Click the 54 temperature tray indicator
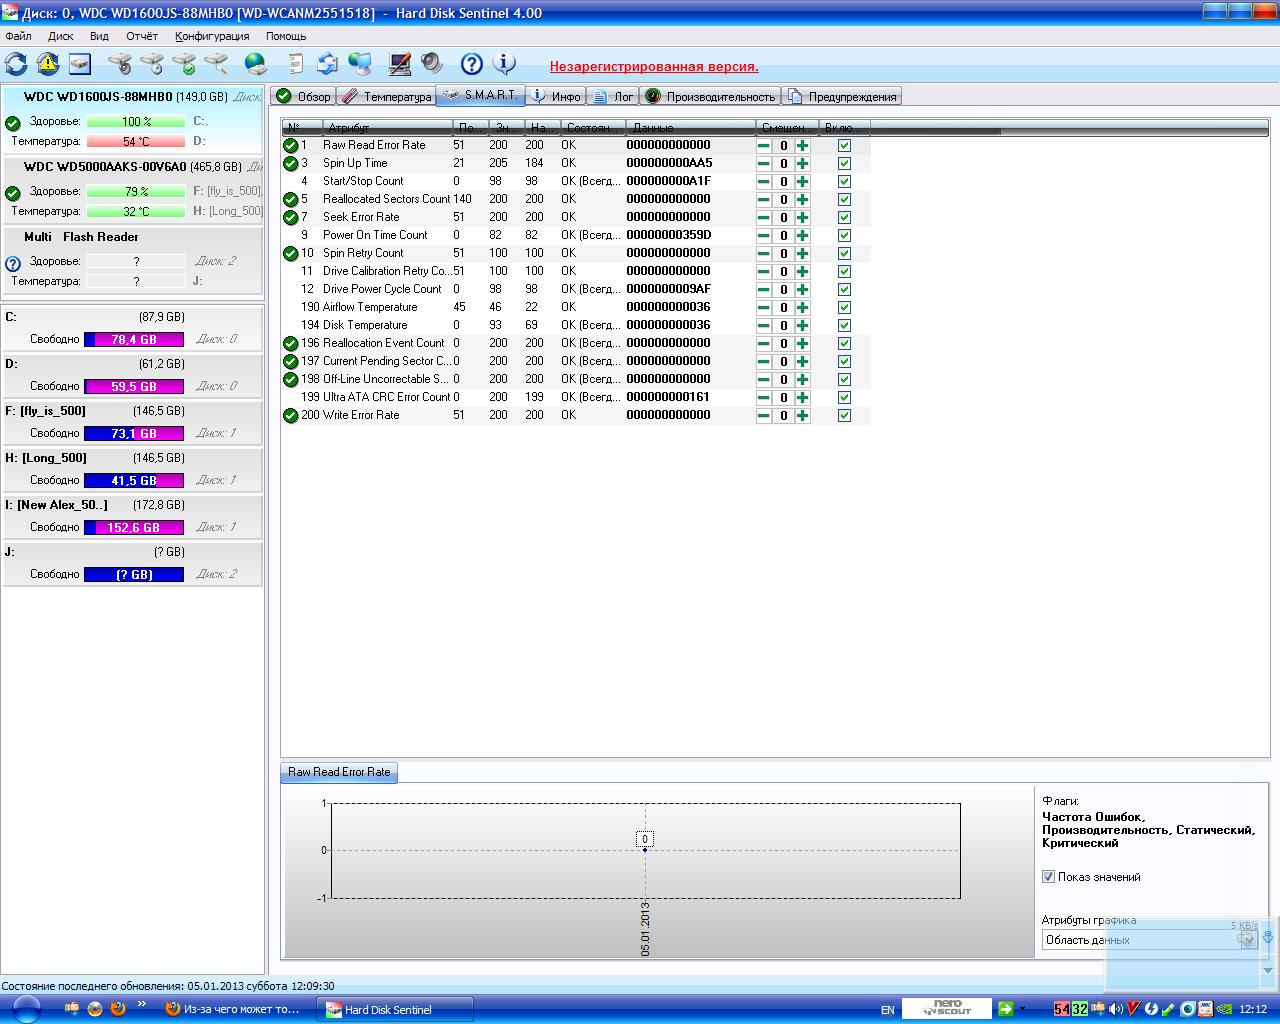The width and height of the screenshot is (1280, 1024). tap(1062, 1009)
